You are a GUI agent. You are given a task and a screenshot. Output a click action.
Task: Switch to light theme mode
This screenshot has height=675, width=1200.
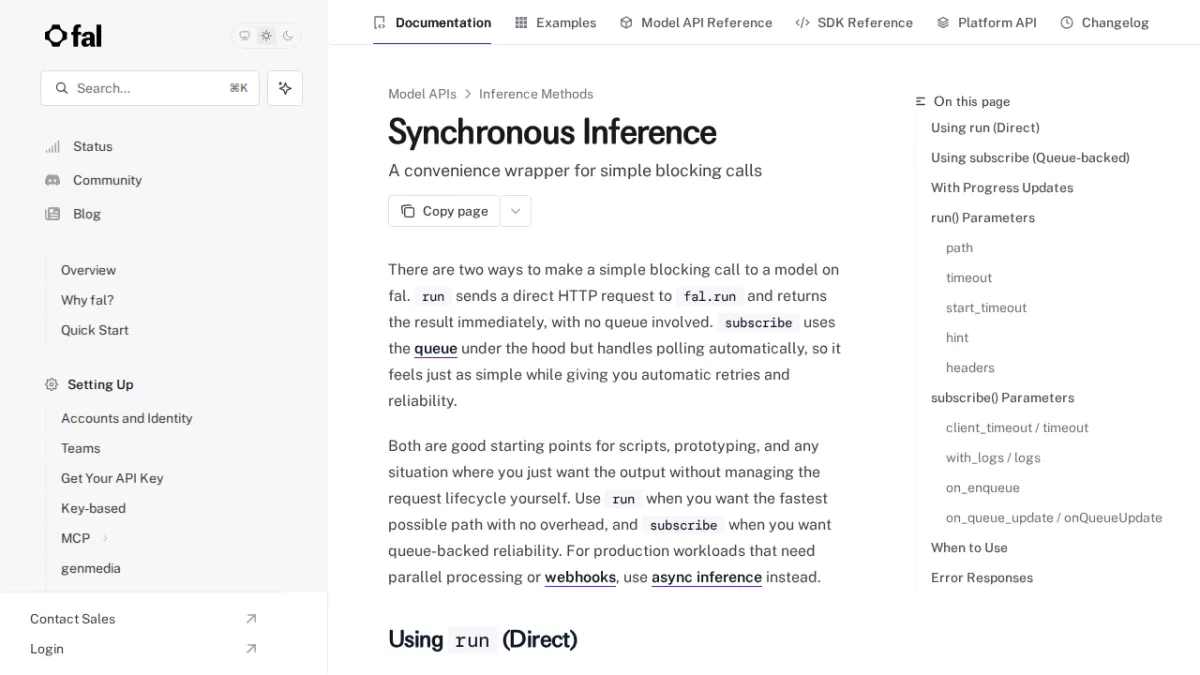point(266,36)
